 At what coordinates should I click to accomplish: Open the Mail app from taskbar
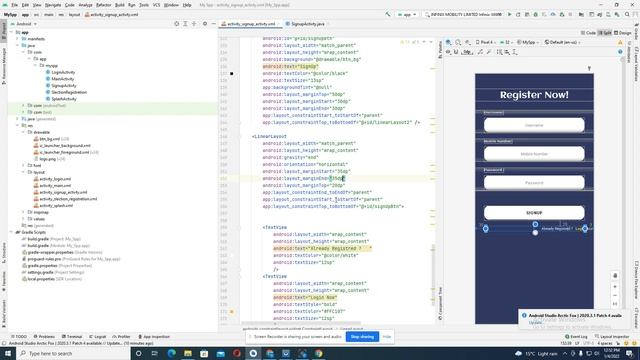pos(220,353)
